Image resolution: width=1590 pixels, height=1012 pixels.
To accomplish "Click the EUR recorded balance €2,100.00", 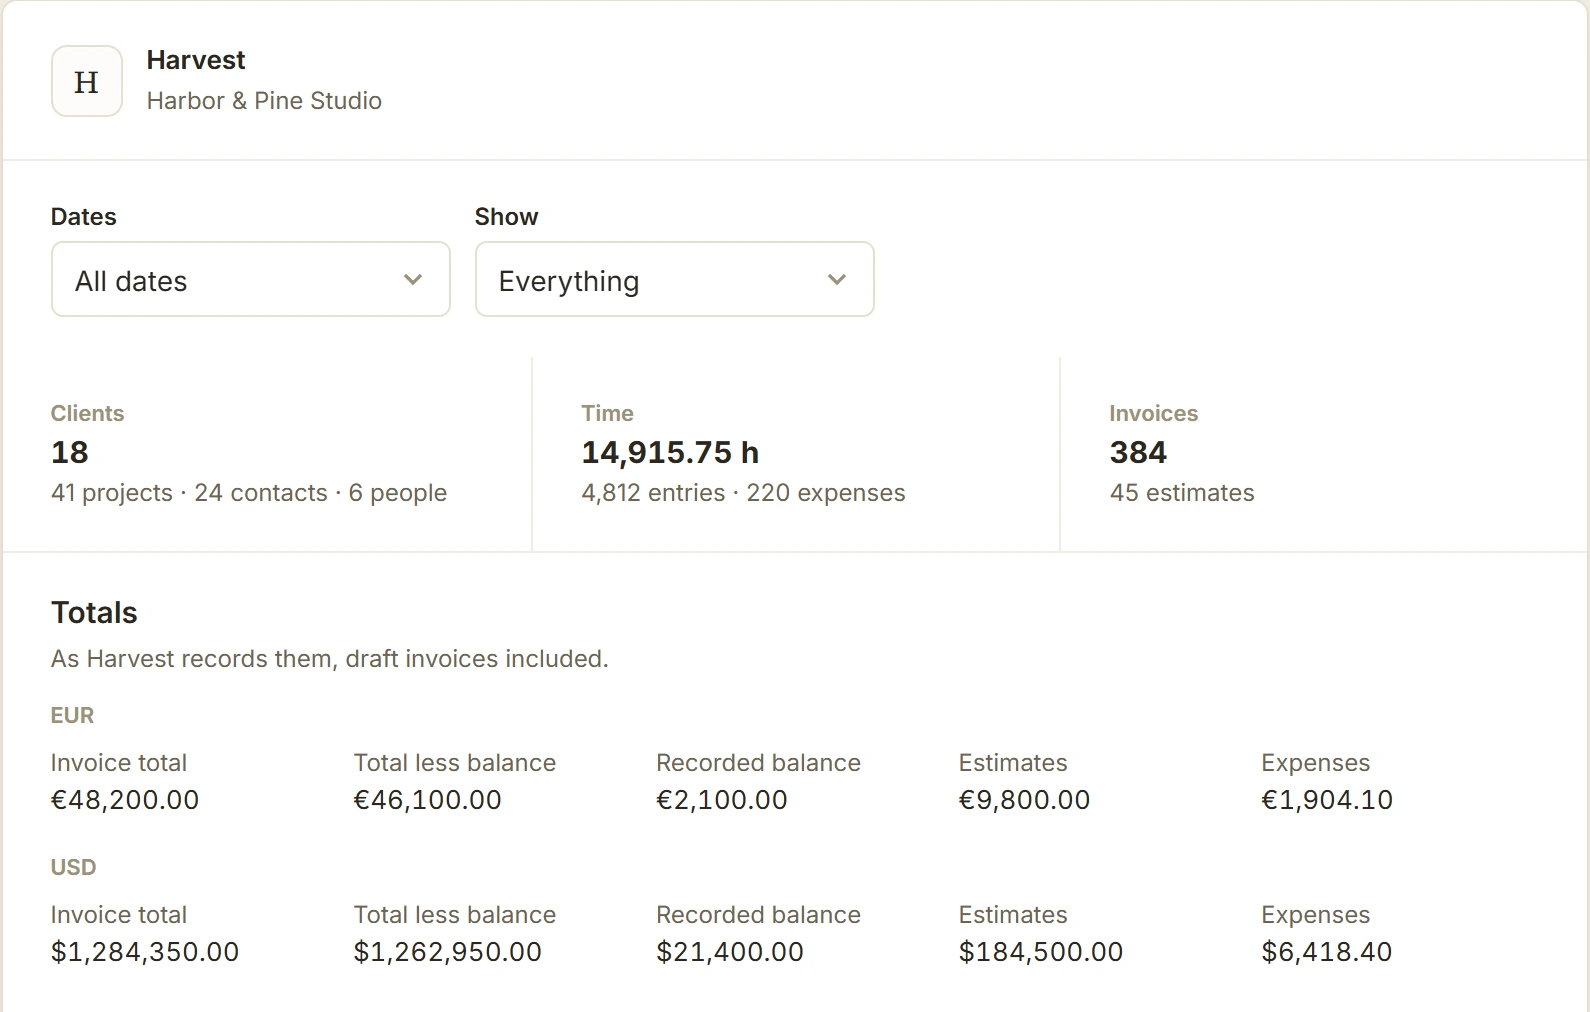I will [722, 800].
